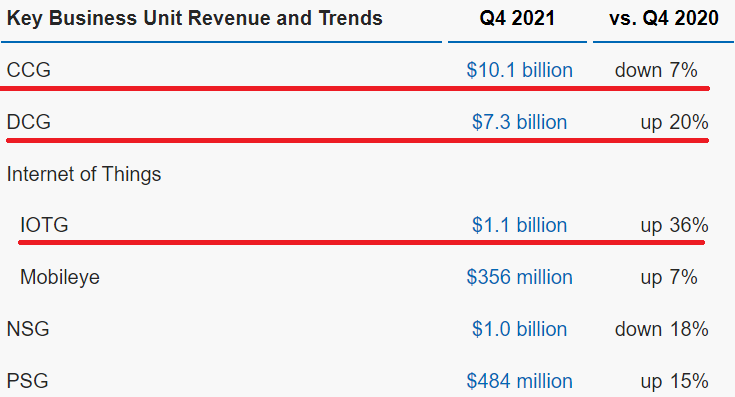
Task: Click the 'Internet of Things' group label
Action: (x=84, y=174)
